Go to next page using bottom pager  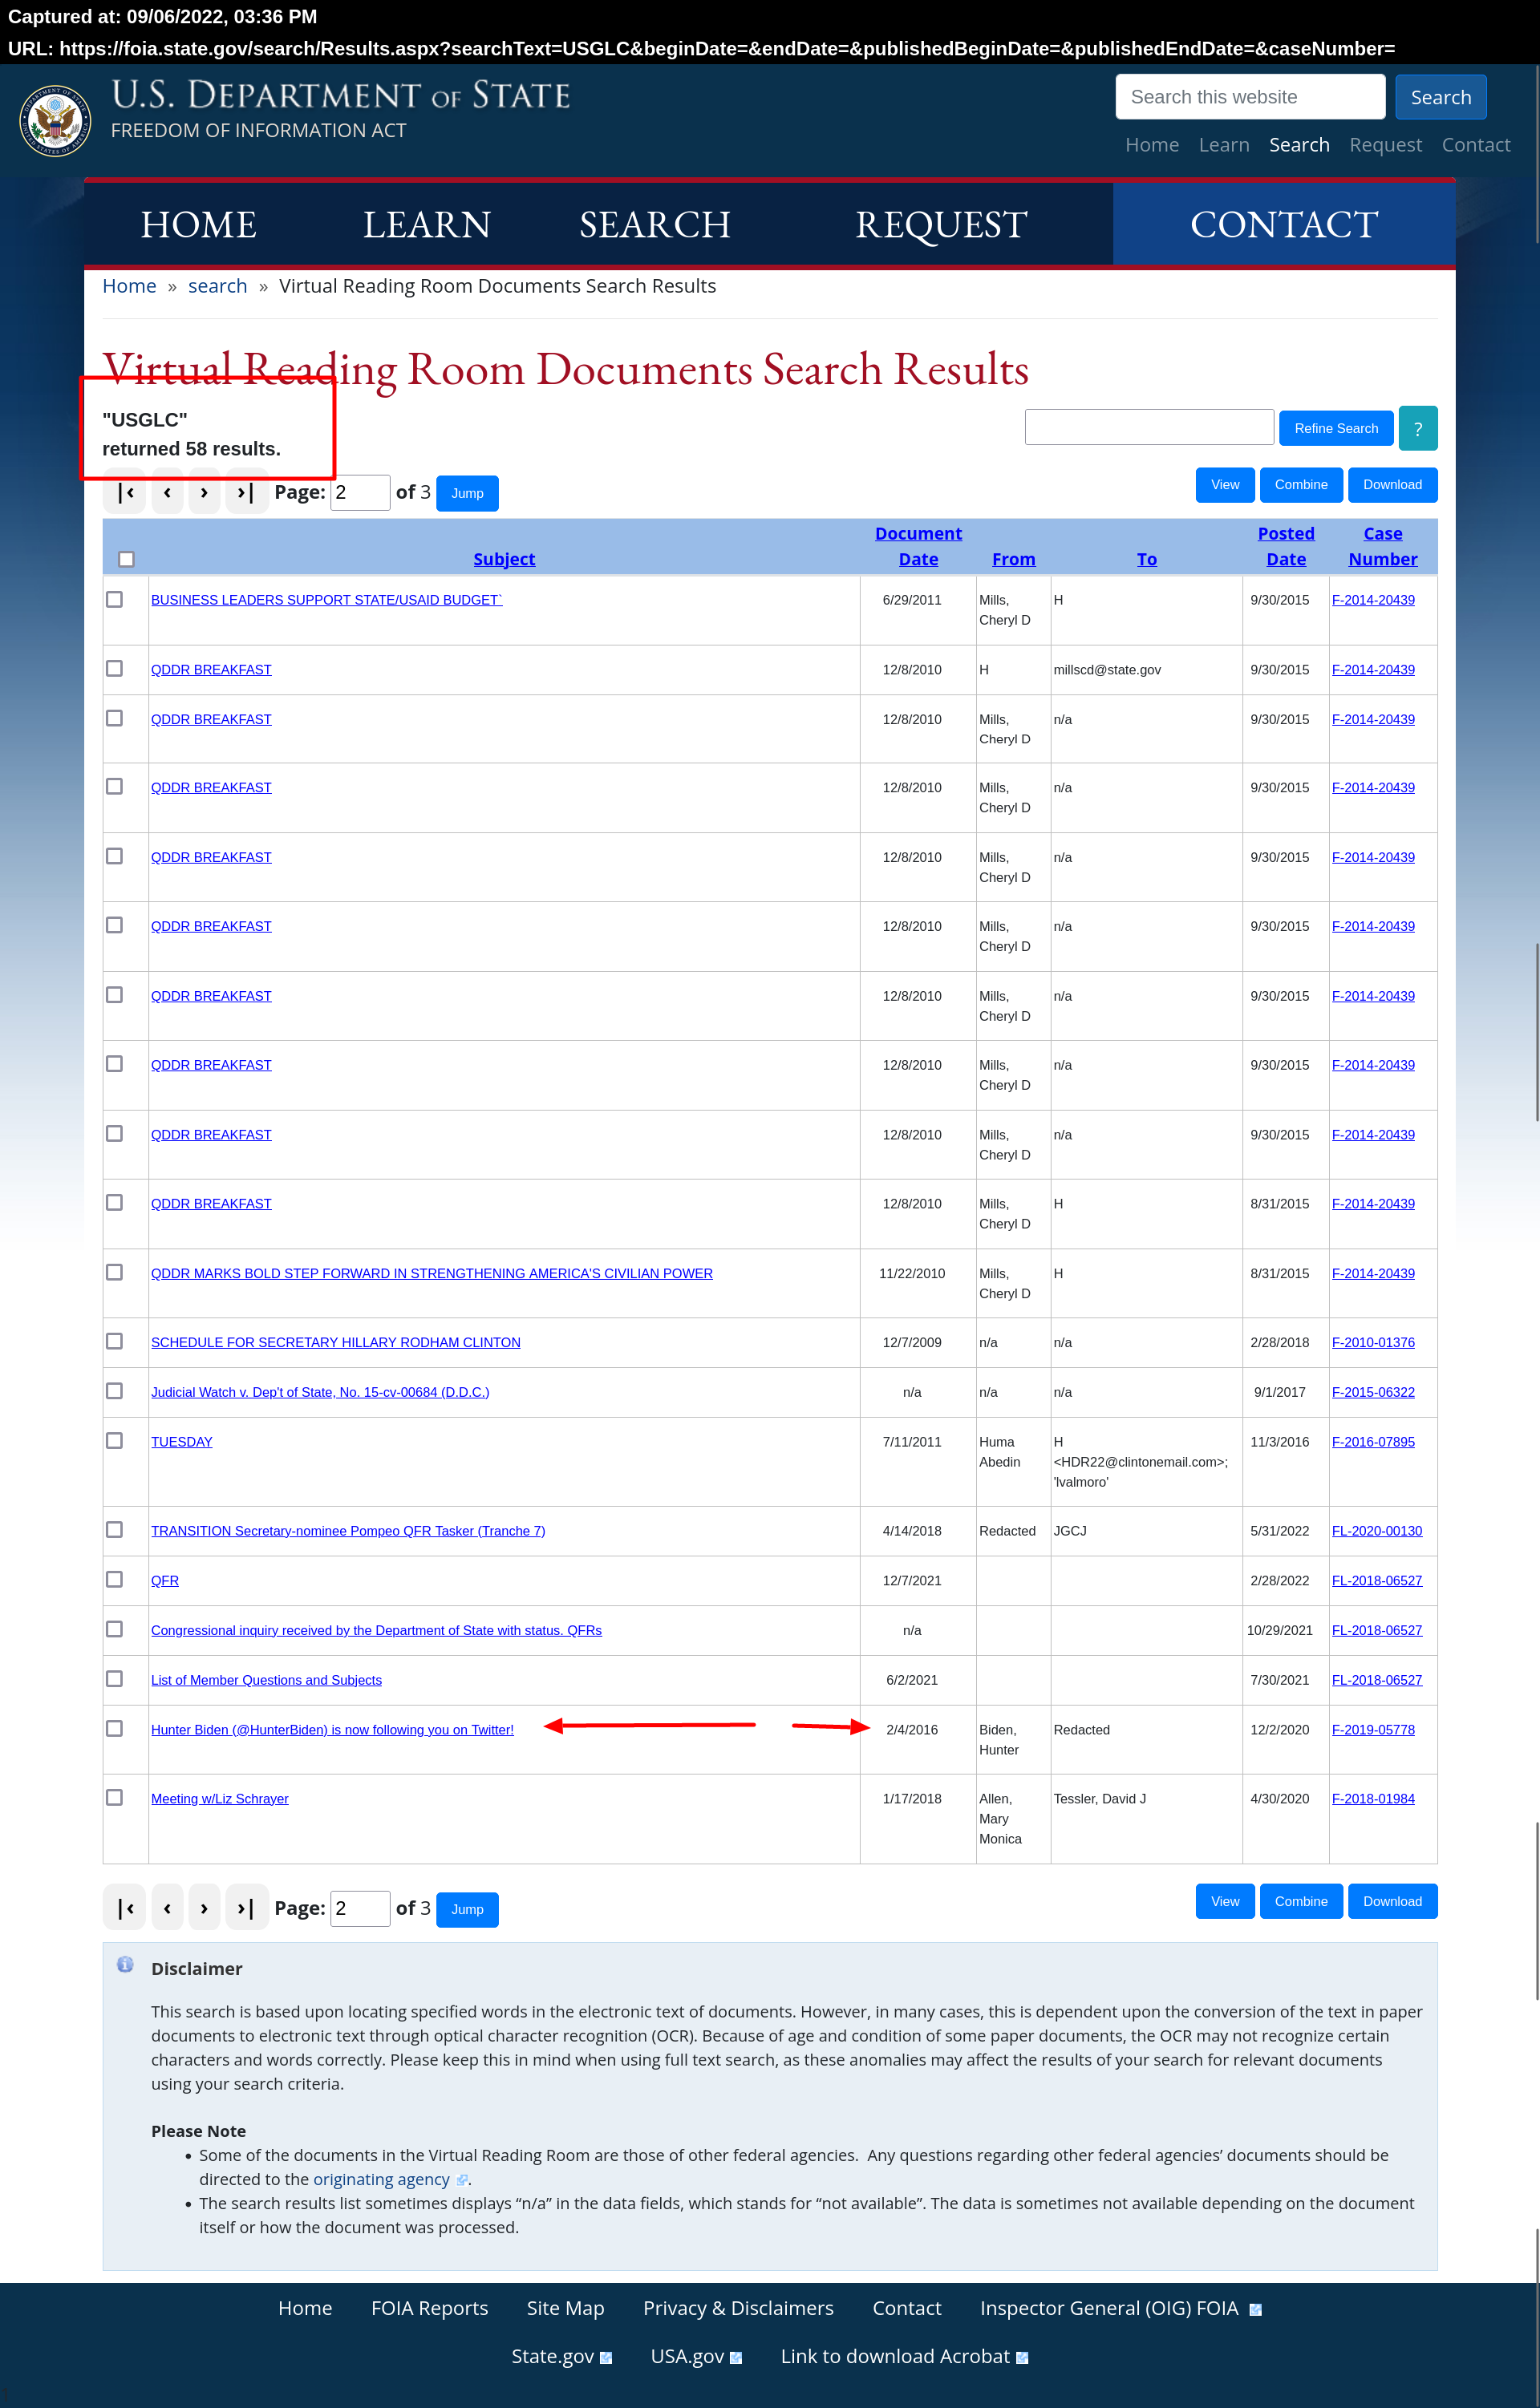204,1908
